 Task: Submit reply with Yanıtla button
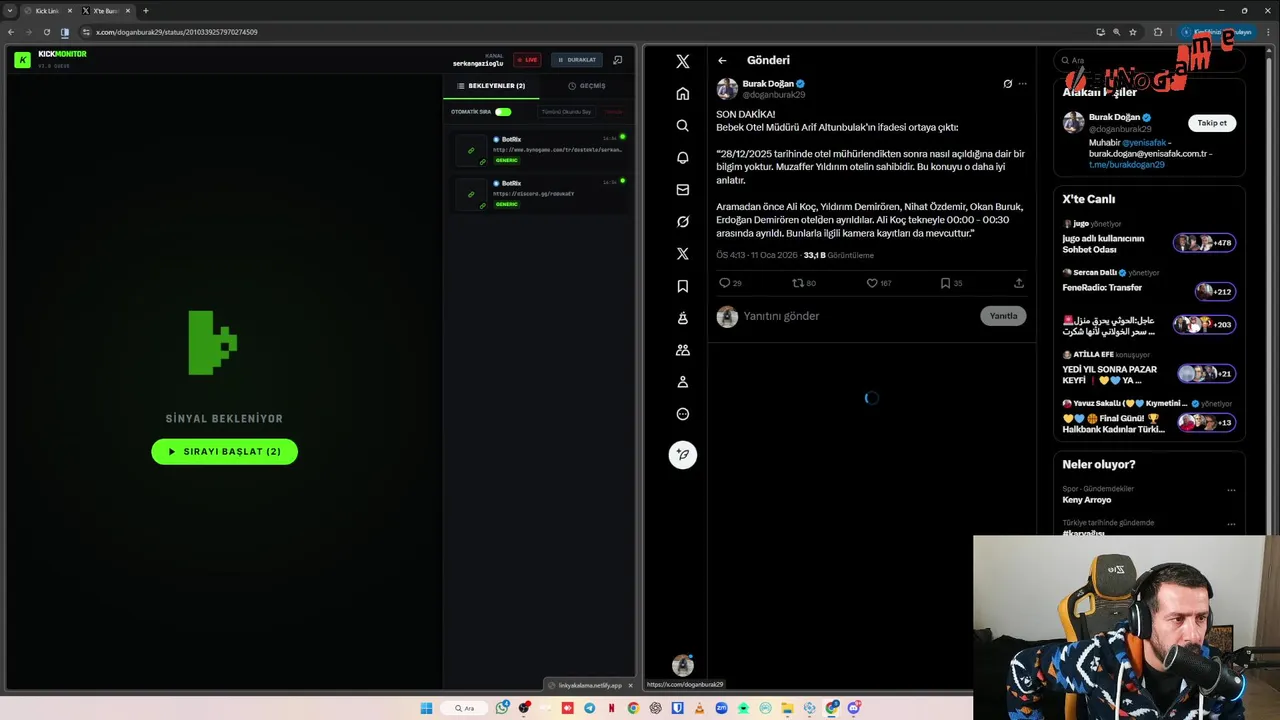click(1003, 316)
